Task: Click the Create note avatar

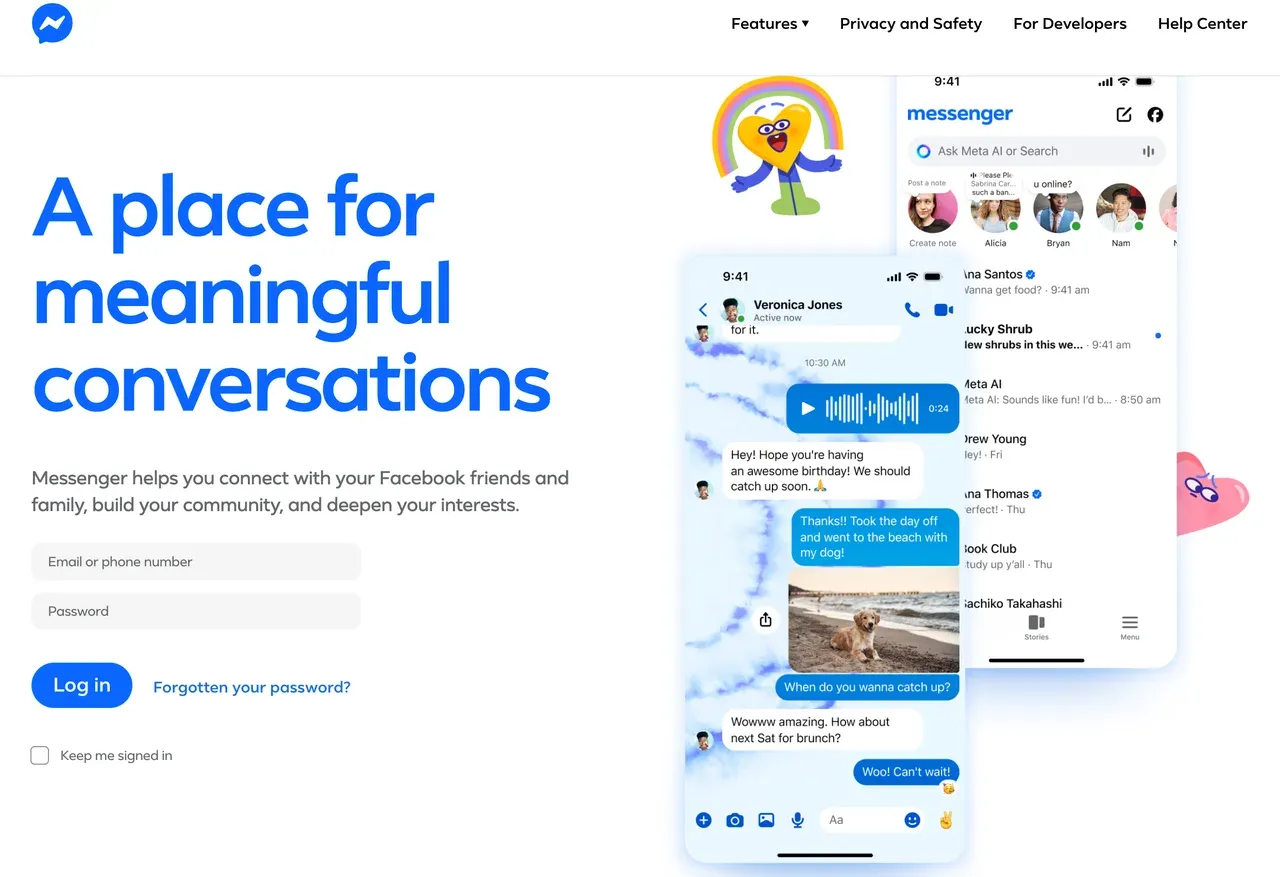Action: pos(932,208)
